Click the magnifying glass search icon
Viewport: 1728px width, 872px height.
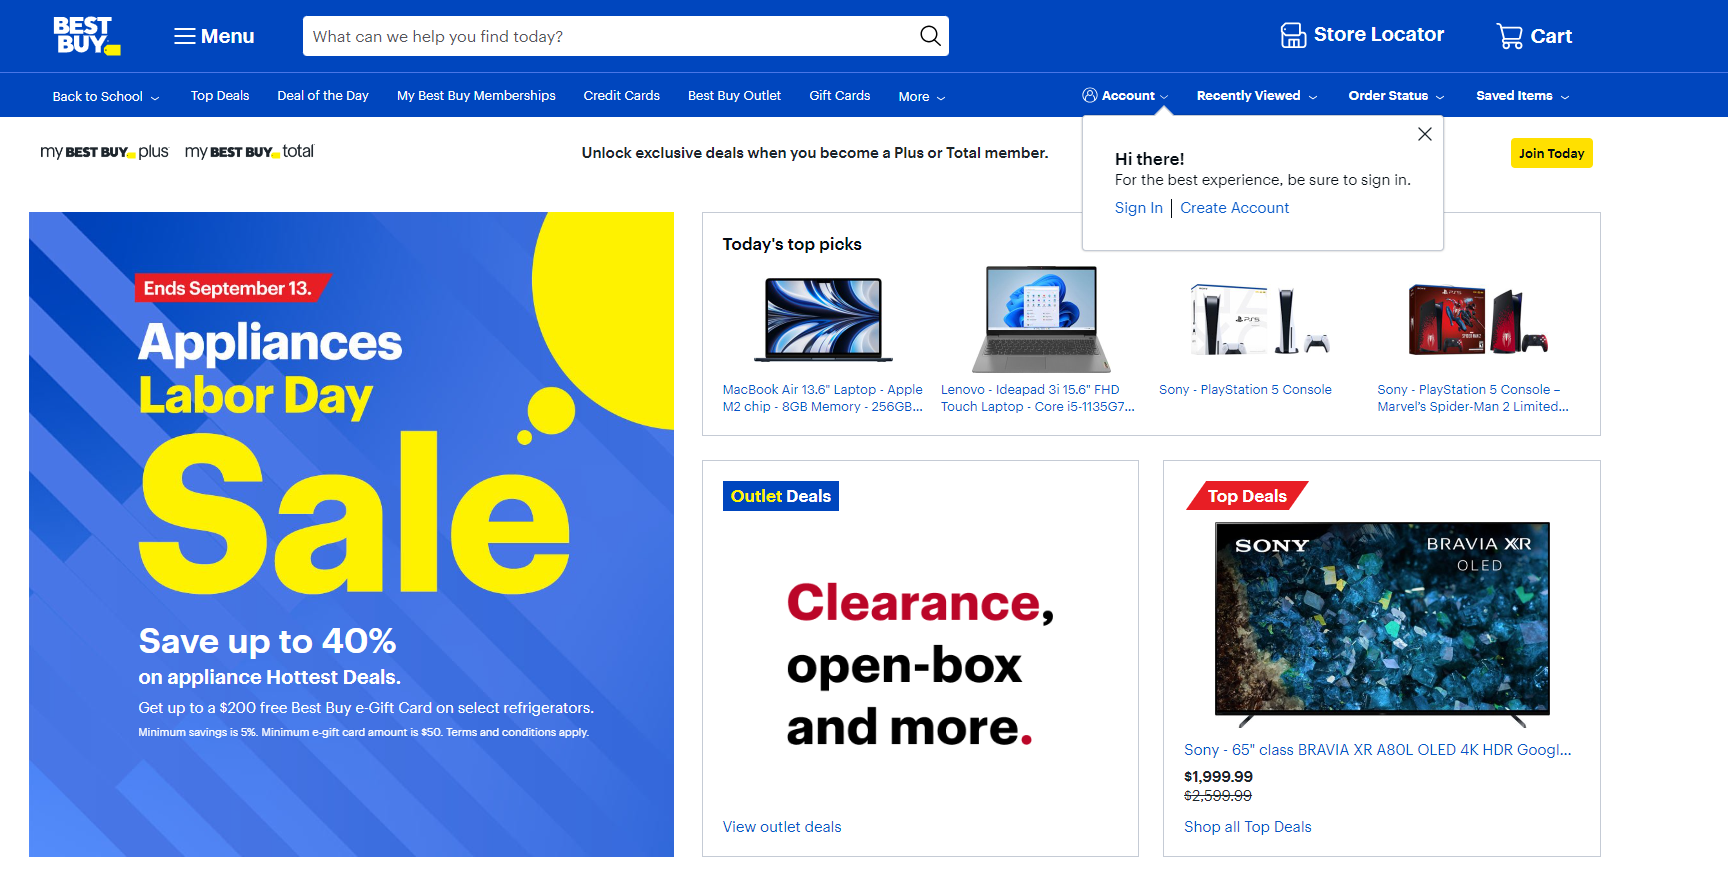930,36
